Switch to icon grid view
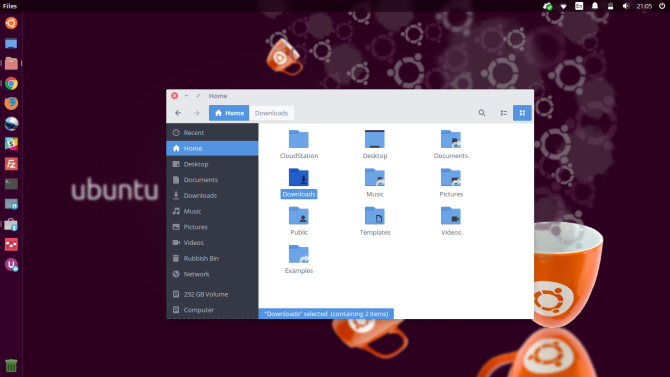This screenshot has height=377, width=670. coord(522,113)
